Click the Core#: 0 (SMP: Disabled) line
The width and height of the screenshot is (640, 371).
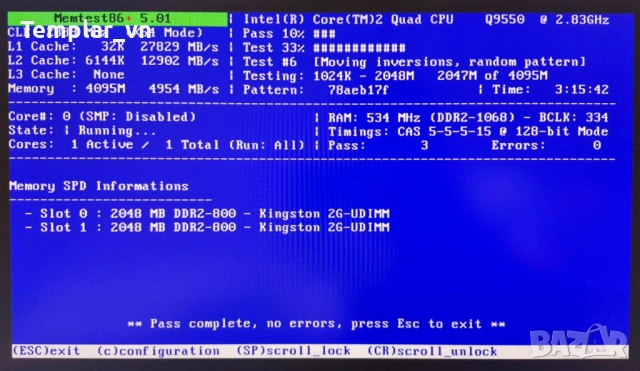[102, 117]
